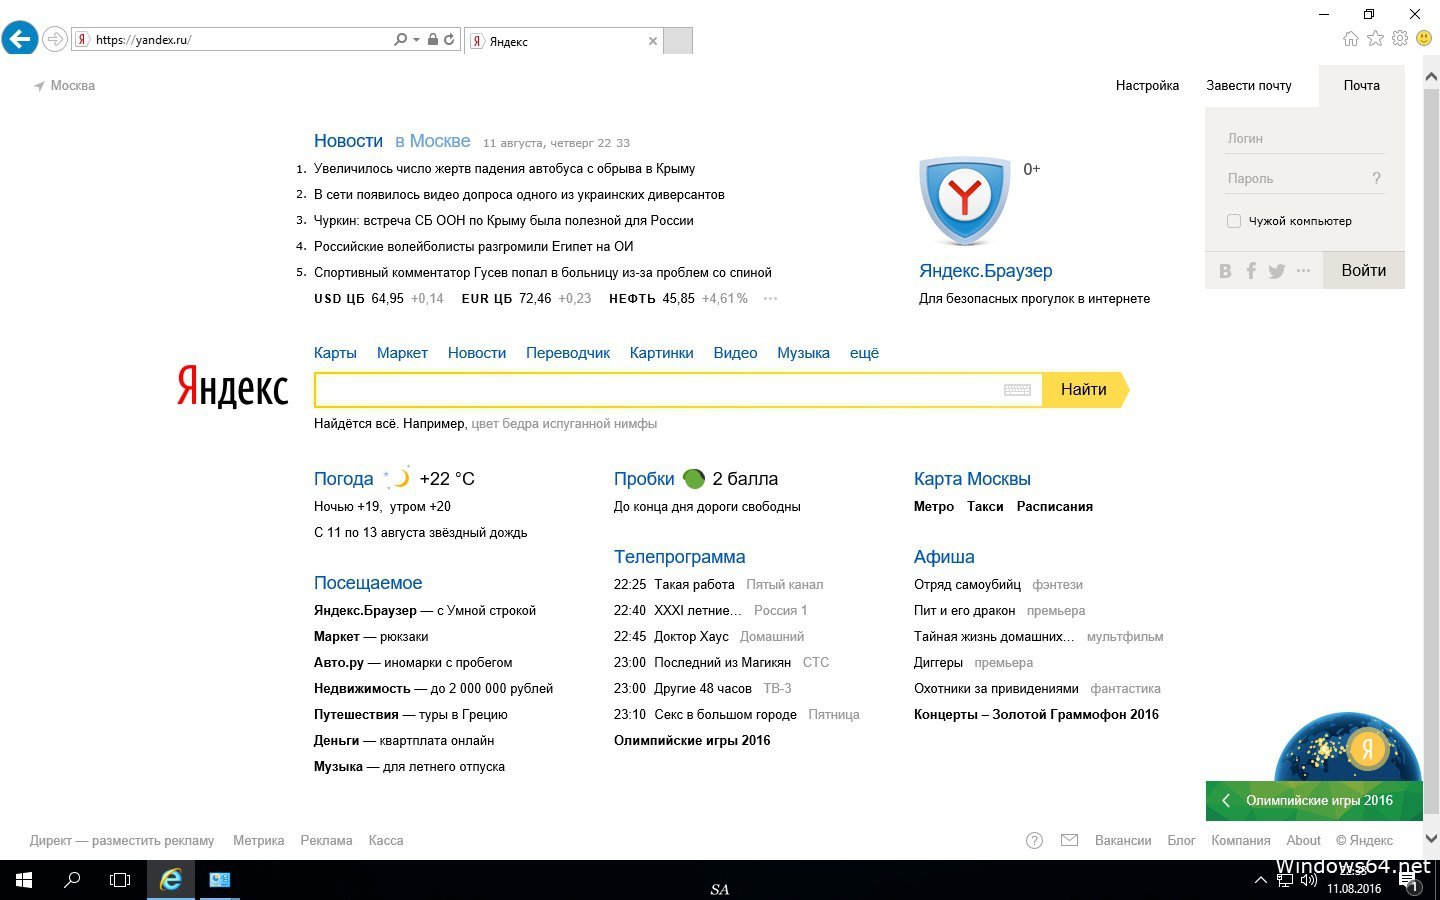Click the Войти login button
The width and height of the screenshot is (1440, 900).
1364,271
